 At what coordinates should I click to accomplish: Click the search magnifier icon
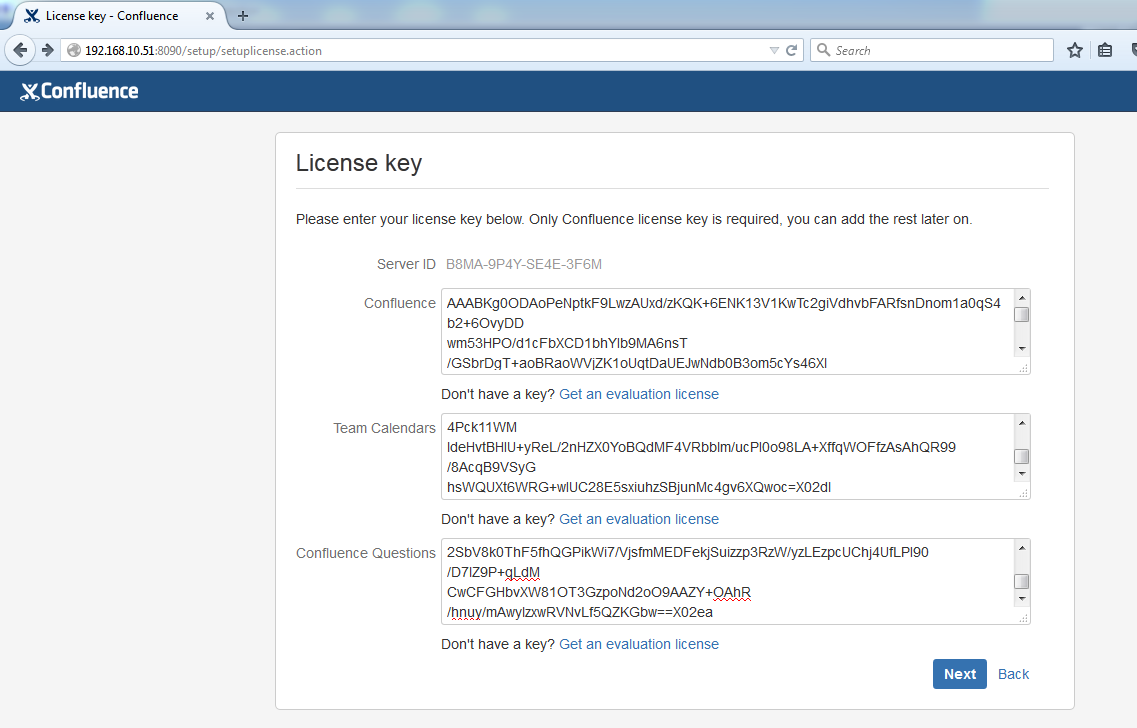coord(823,50)
